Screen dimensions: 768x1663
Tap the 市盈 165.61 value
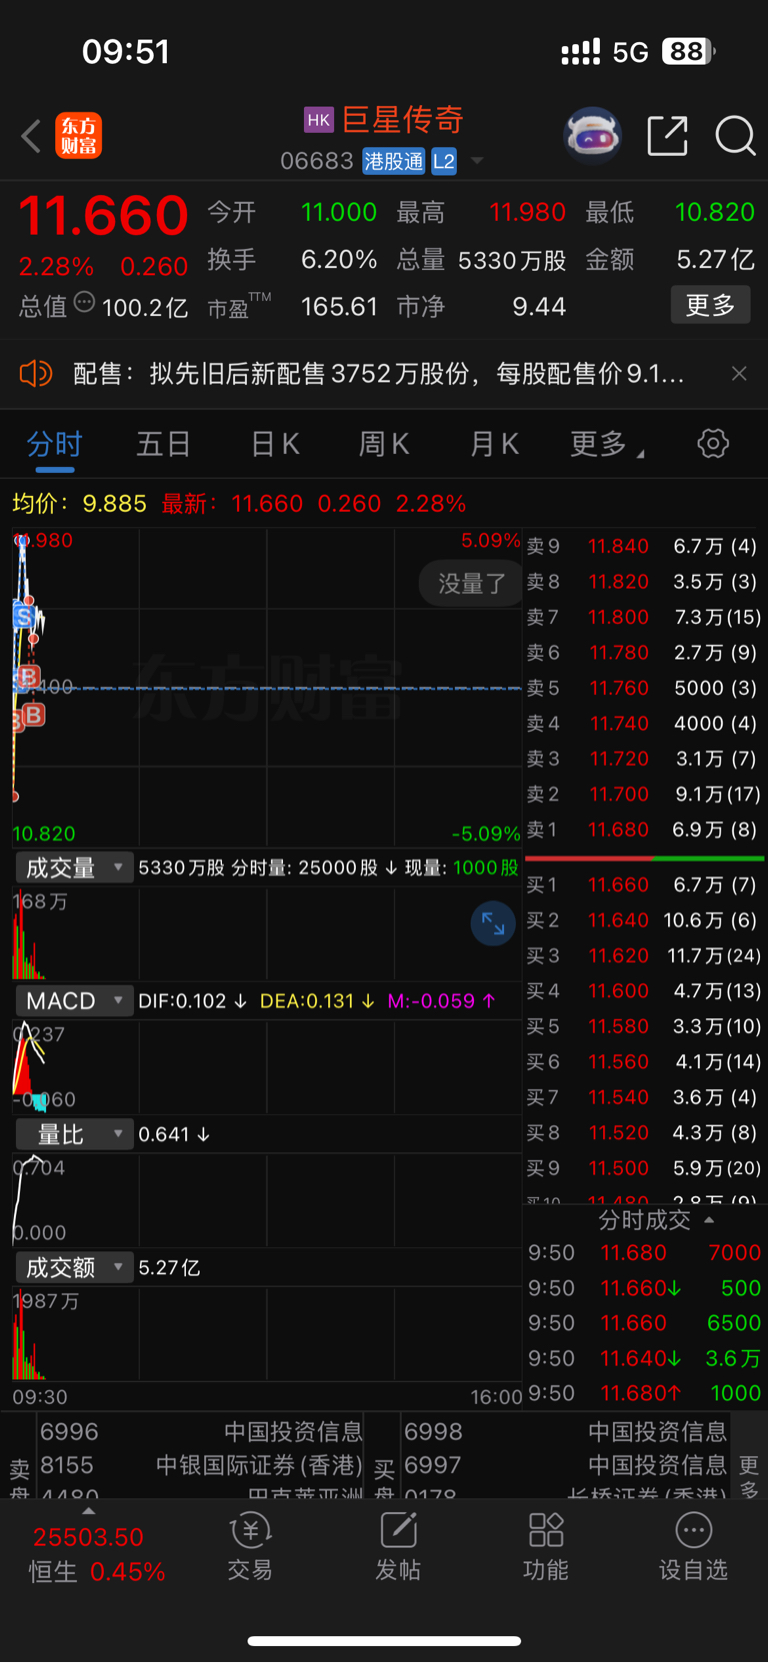coord(339,306)
